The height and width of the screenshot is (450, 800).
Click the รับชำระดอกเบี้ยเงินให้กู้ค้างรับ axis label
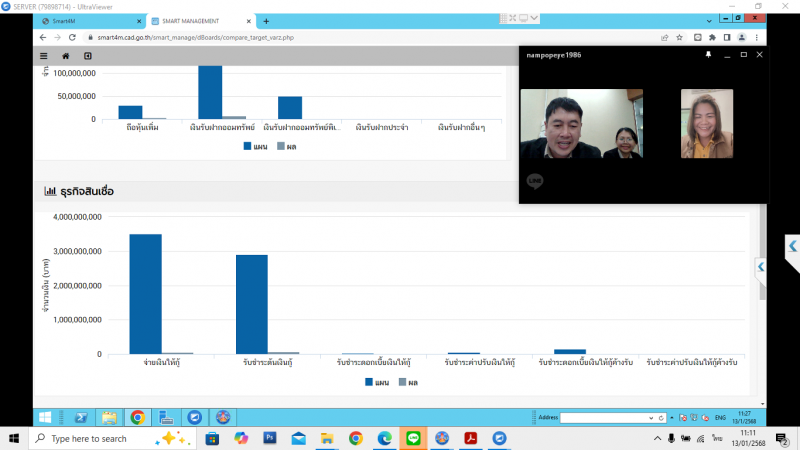tap(586, 362)
